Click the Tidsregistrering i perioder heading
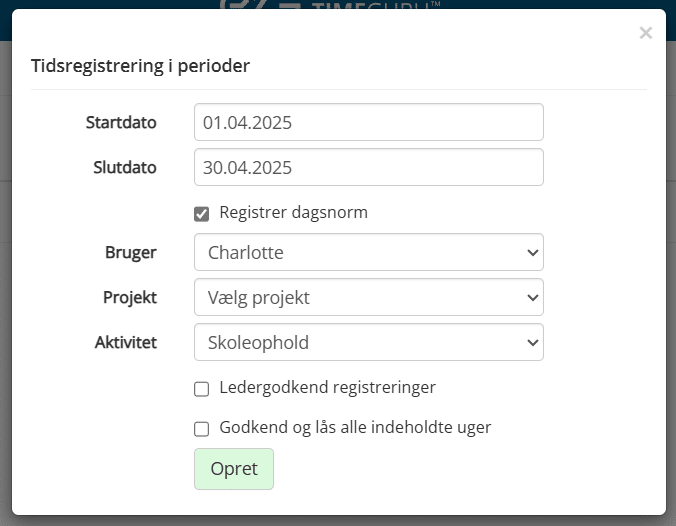Viewport: 676px width, 526px height. (x=141, y=66)
